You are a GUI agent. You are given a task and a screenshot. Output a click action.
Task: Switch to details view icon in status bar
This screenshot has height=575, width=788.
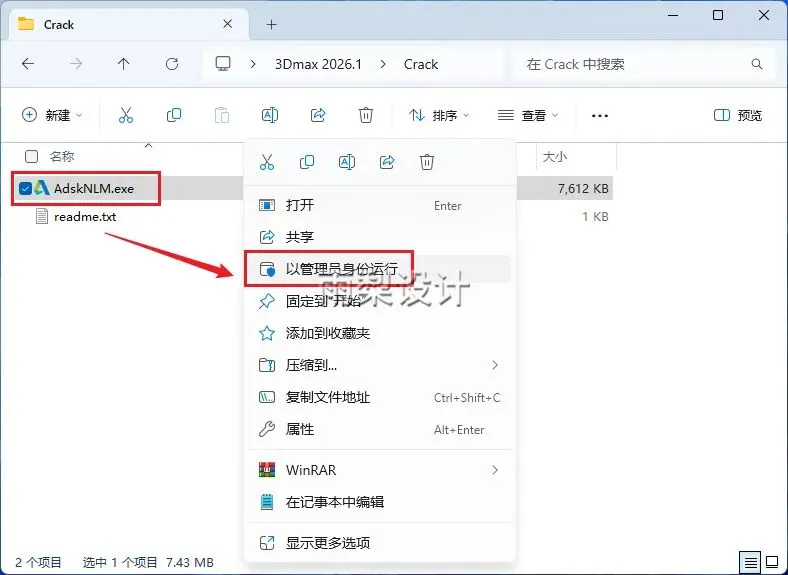pyautogui.click(x=750, y=561)
